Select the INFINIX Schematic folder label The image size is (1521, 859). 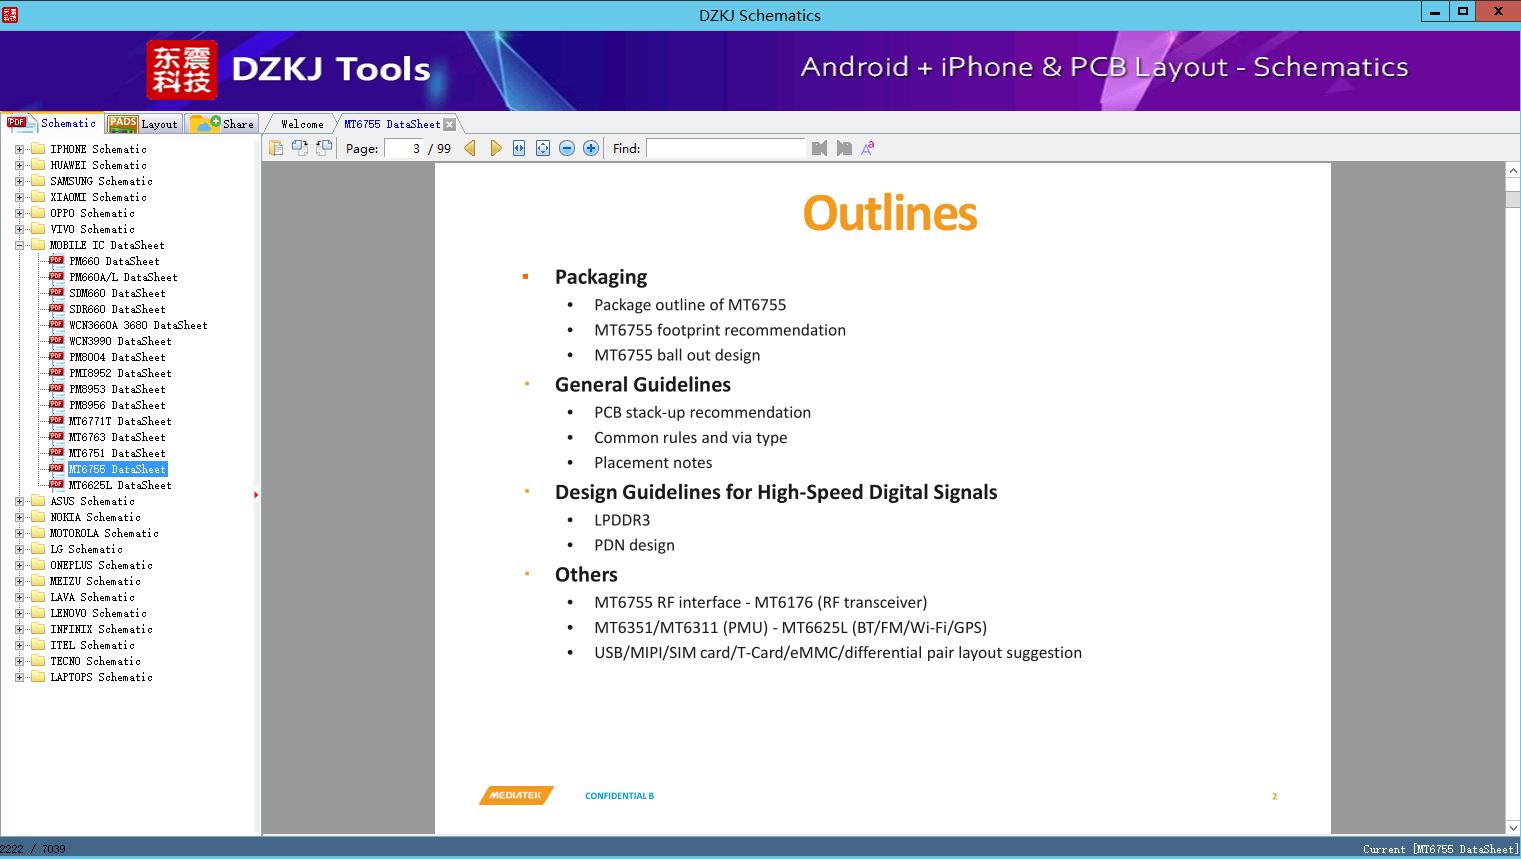coord(101,629)
